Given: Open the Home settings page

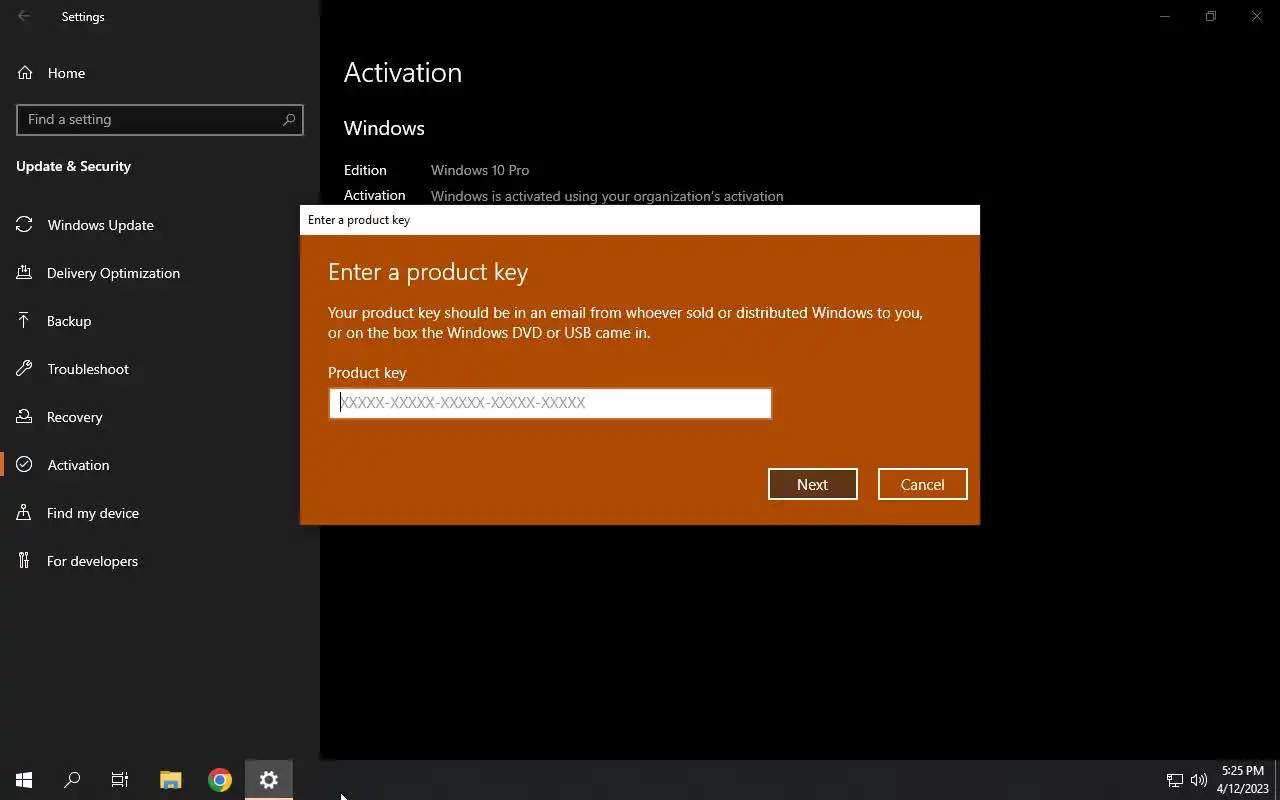Looking at the screenshot, I should [160, 73].
